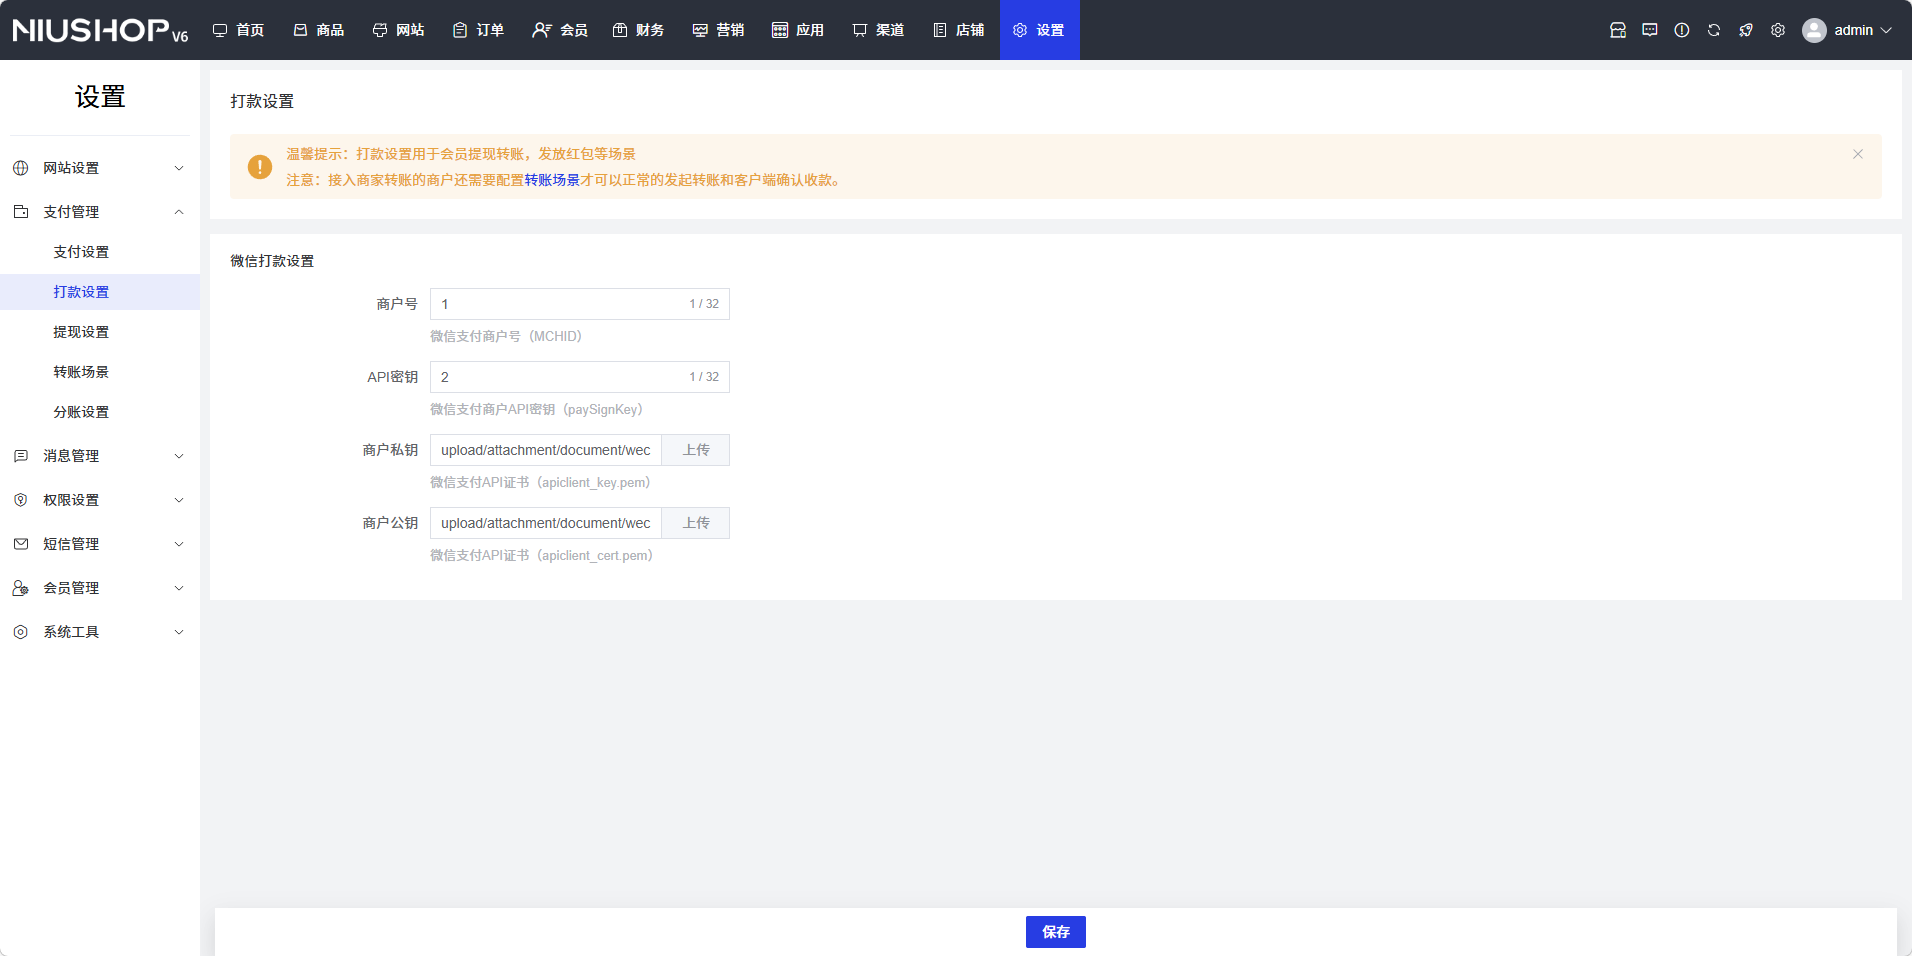Click the rocket icon in top bar

pos(1745,30)
